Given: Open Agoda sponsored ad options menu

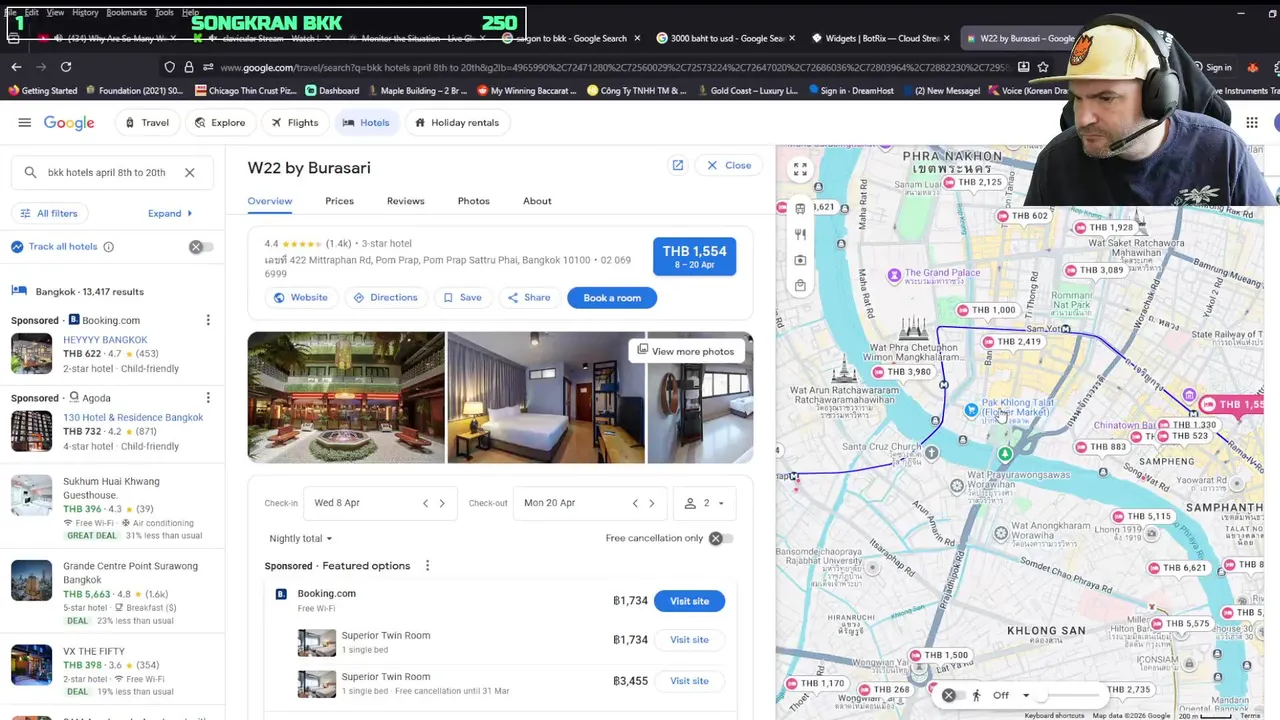Looking at the screenshot, I should [208, 398].
